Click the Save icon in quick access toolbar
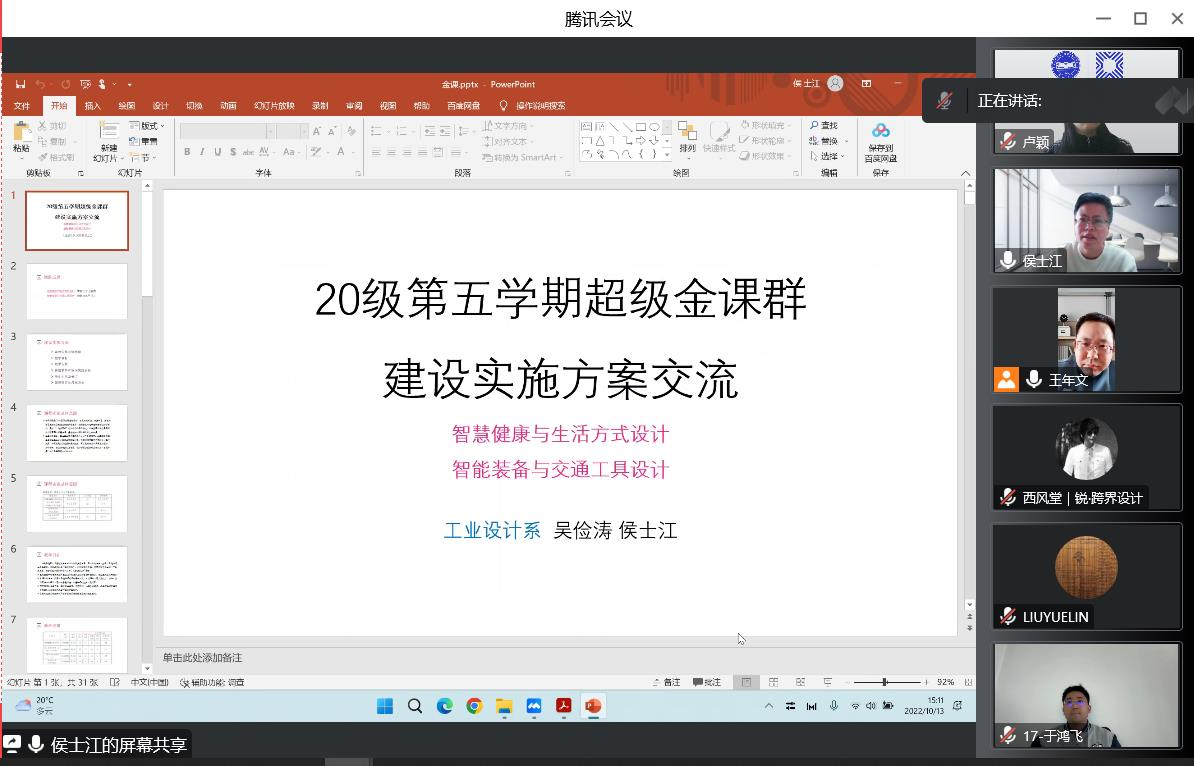Viewport: 1194px width, 766px height. pos(20,85)
